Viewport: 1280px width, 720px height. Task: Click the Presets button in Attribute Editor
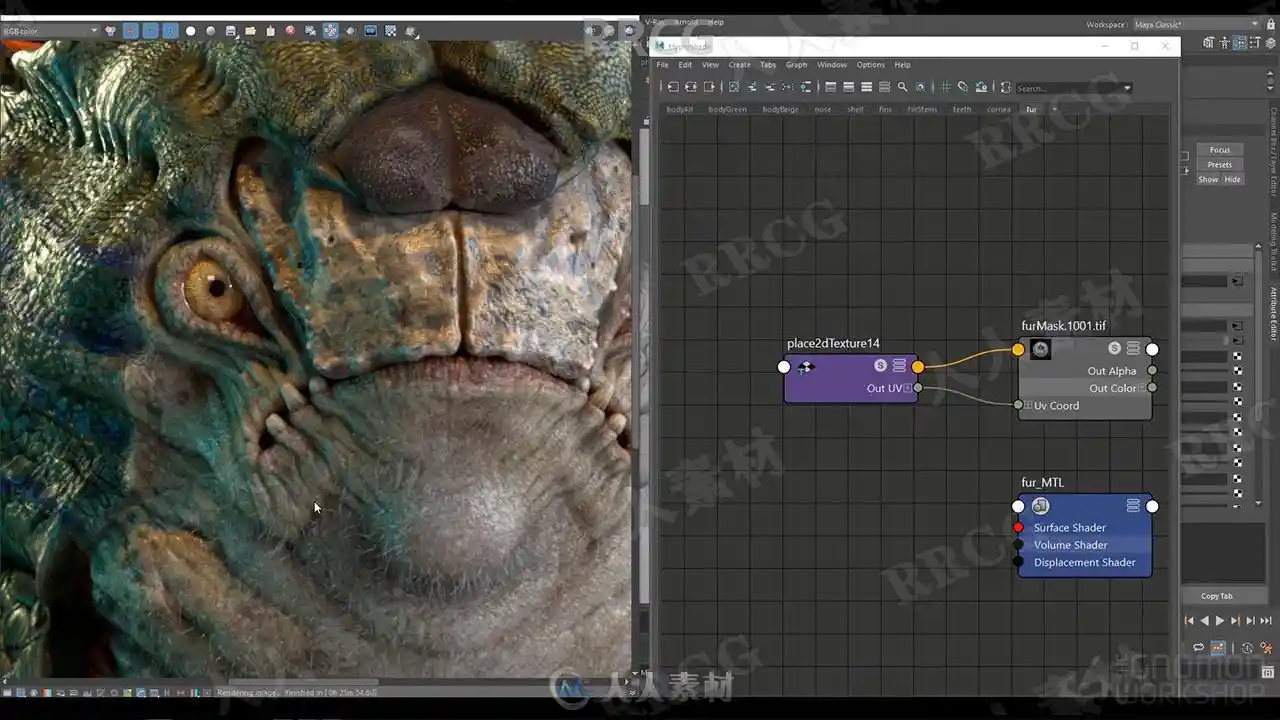coord(1220,165)
